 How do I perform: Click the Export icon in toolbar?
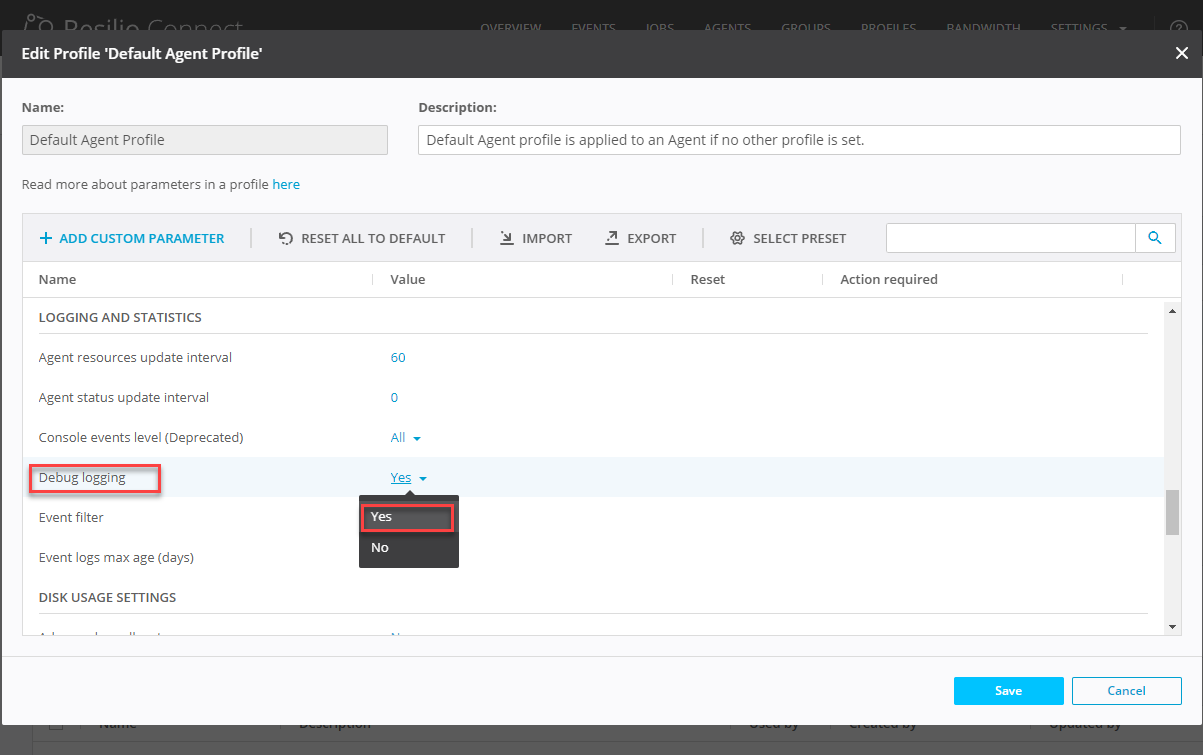coord(612,239)
